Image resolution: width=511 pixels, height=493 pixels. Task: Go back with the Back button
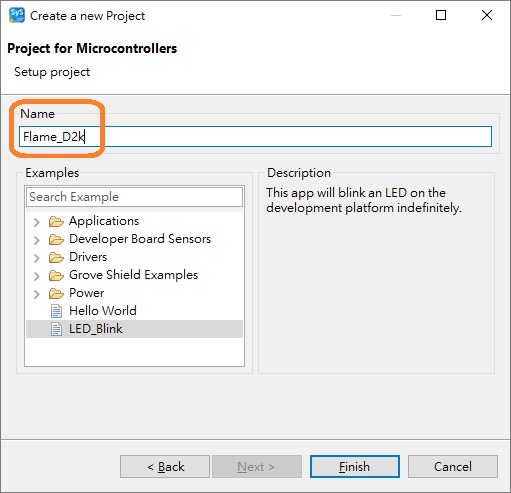point(165,466)
